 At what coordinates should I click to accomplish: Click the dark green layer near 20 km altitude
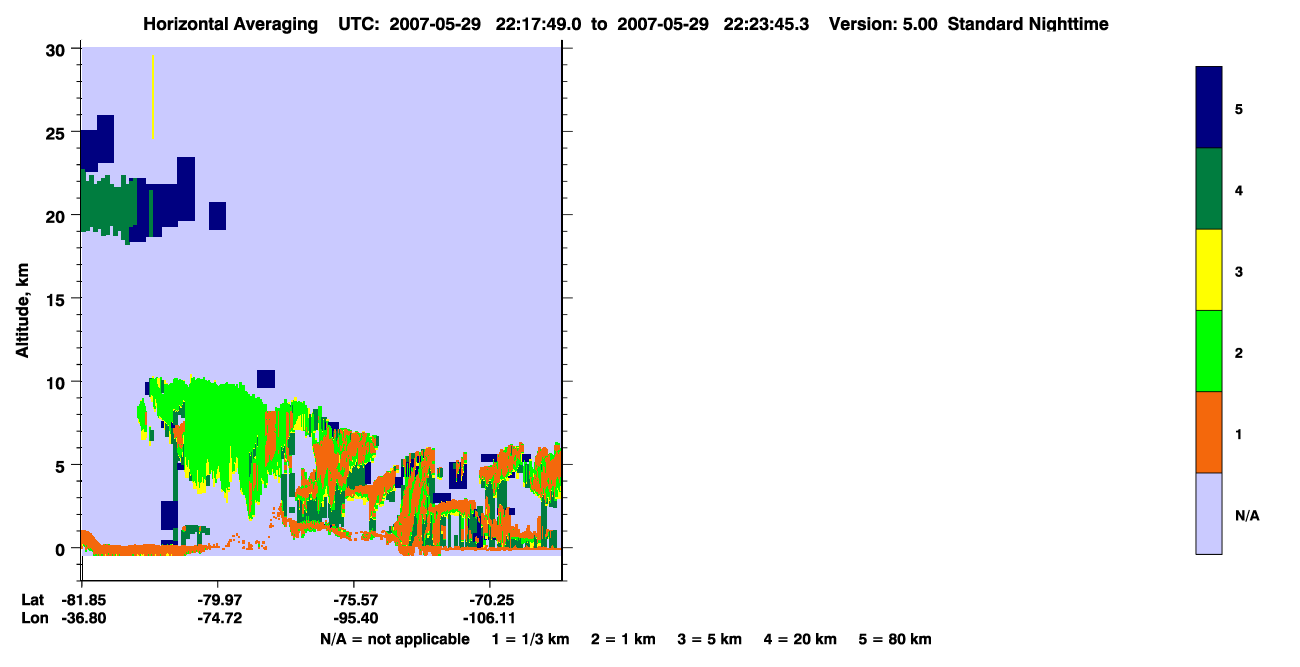click(x=108, y=205)
